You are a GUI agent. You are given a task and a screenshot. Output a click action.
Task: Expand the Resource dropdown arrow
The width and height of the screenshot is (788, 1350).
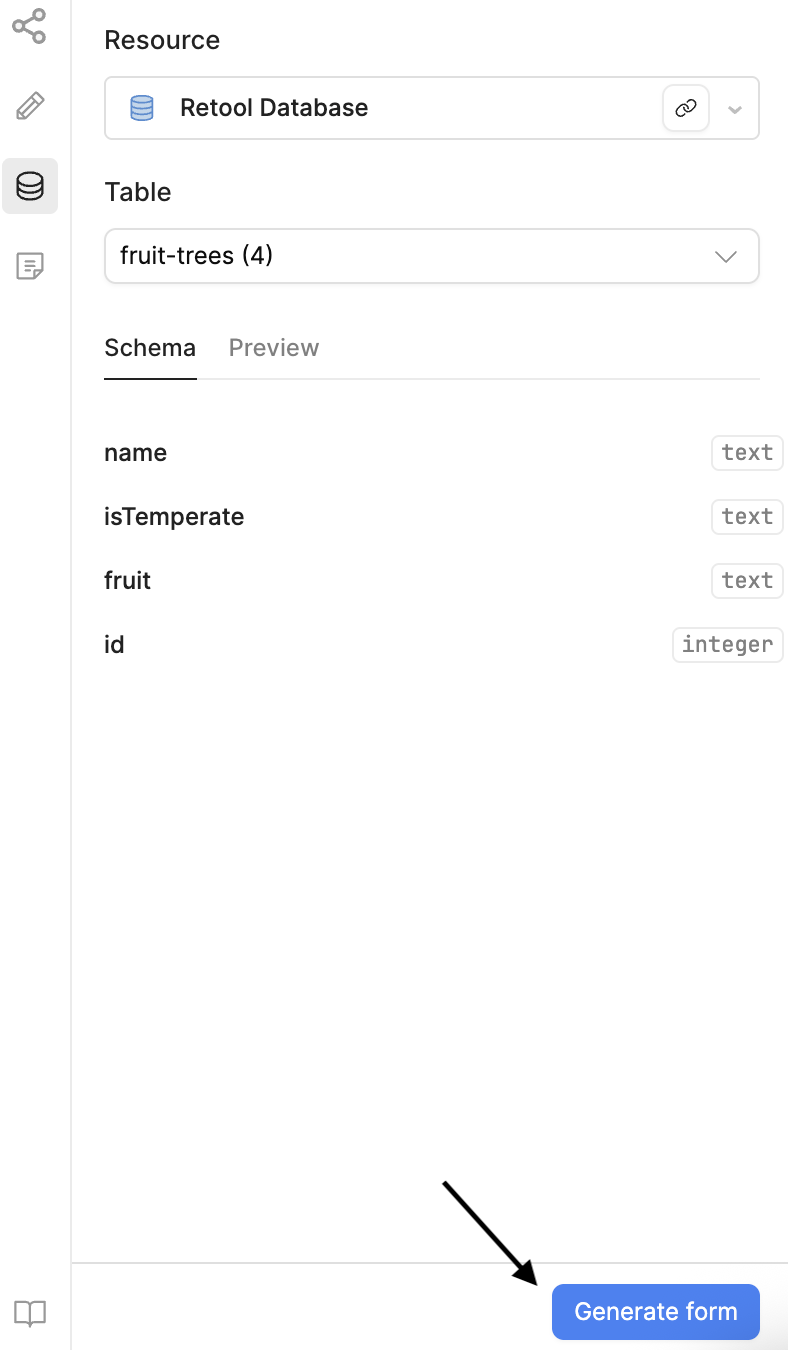click(x=735, y=109)
